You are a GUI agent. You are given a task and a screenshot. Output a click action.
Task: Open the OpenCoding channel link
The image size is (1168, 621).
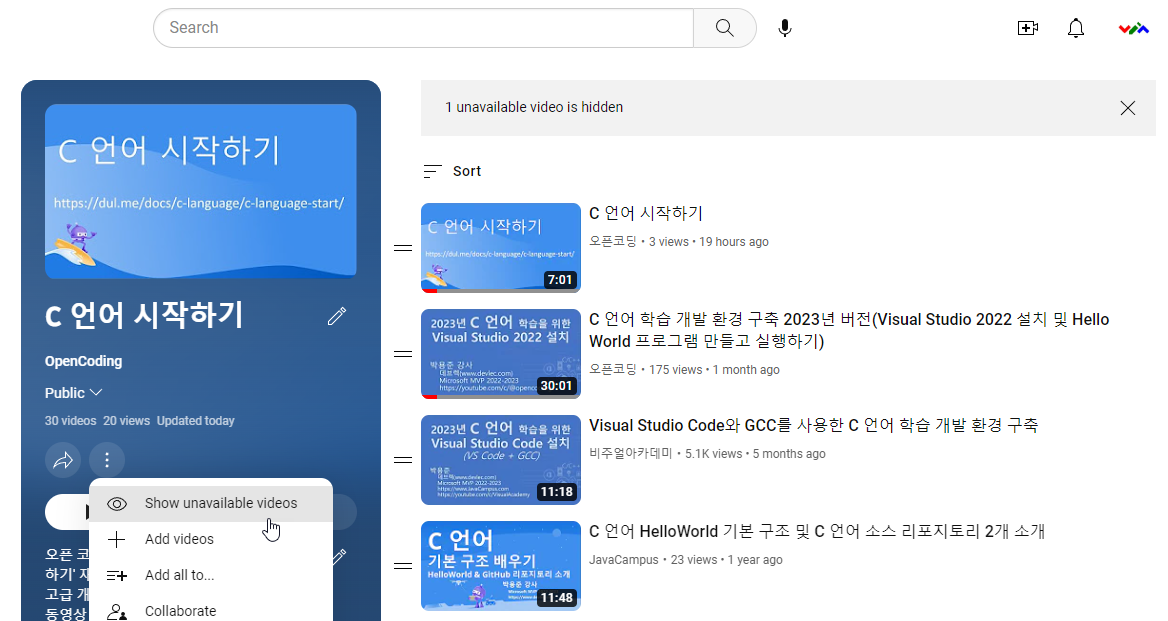tap(83, 361)
